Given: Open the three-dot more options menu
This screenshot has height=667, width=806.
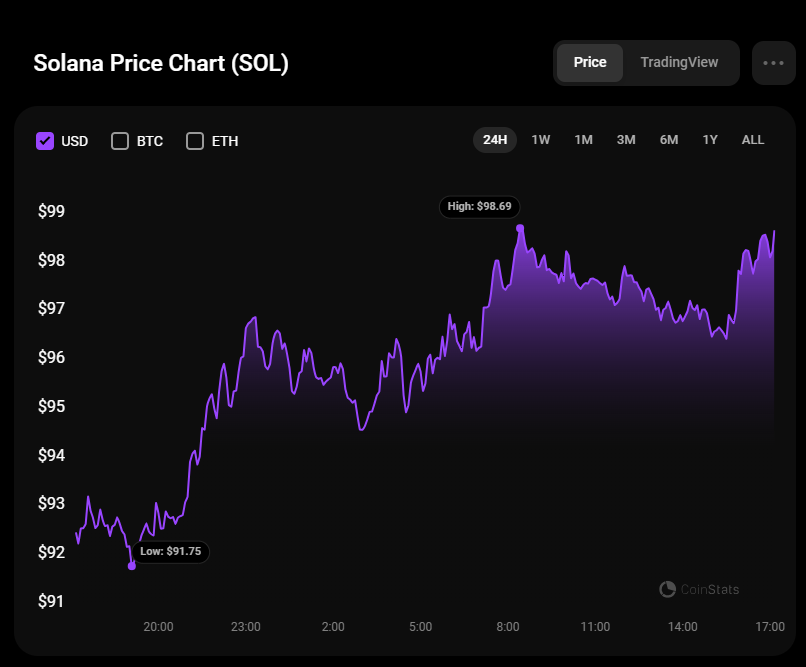Looking at the screenshot, I should [773, 63].
